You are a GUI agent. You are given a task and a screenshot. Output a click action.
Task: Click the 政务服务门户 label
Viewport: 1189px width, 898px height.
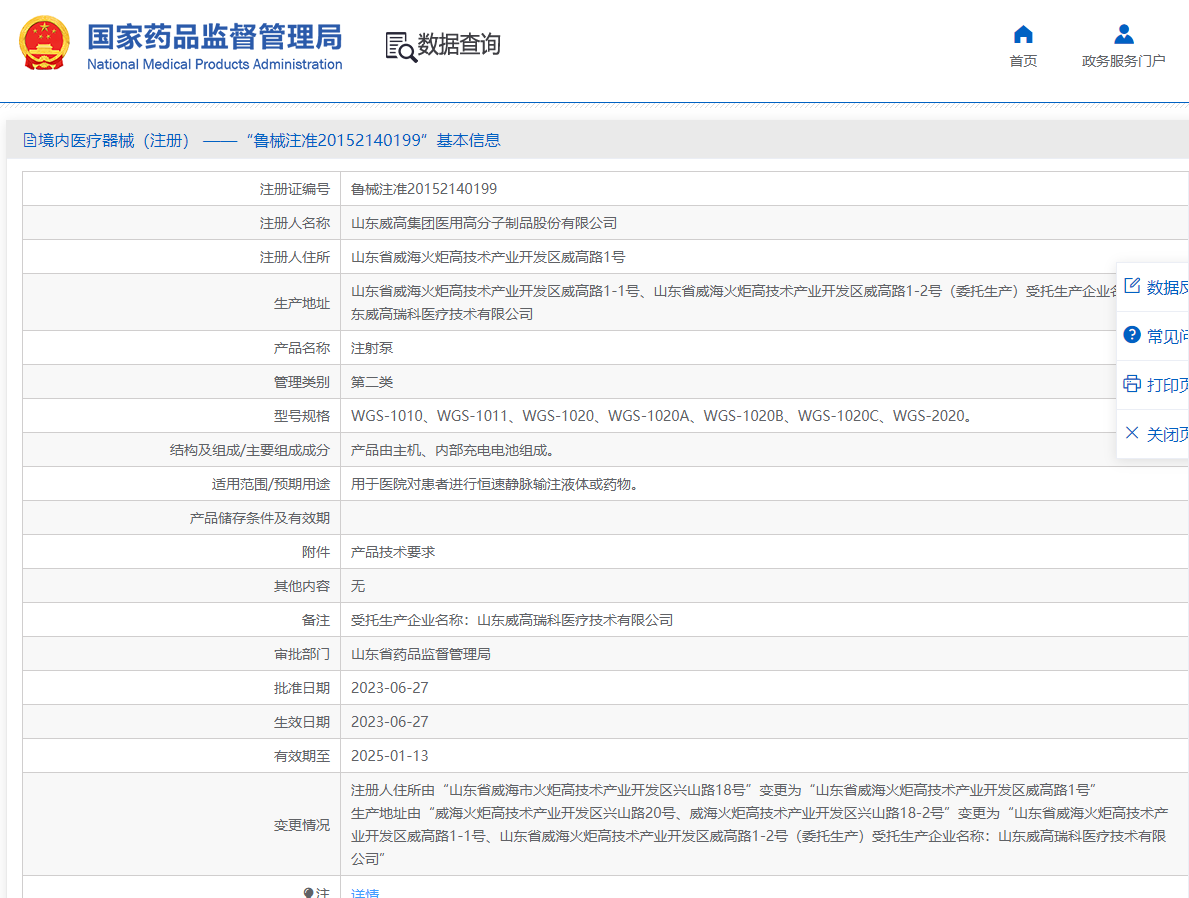pos(1123,61)
